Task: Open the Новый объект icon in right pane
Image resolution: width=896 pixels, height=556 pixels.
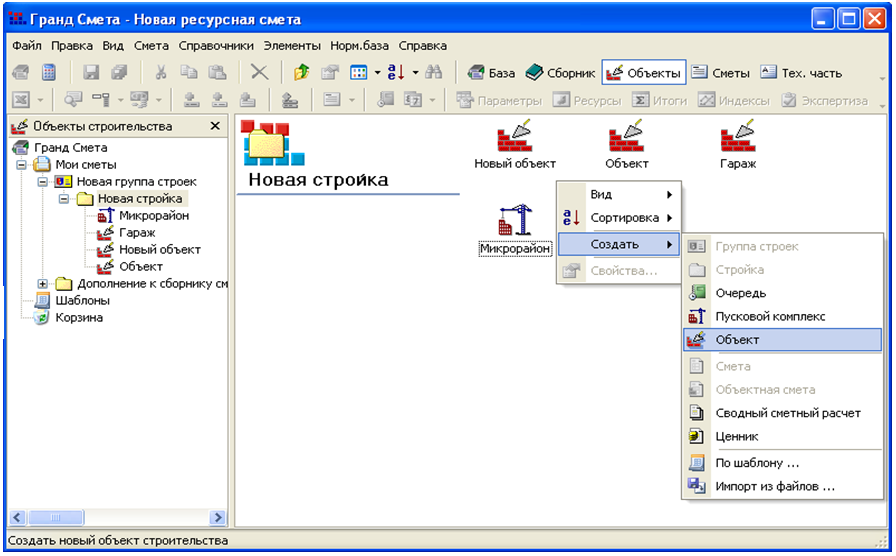Action: coord(515,145)
